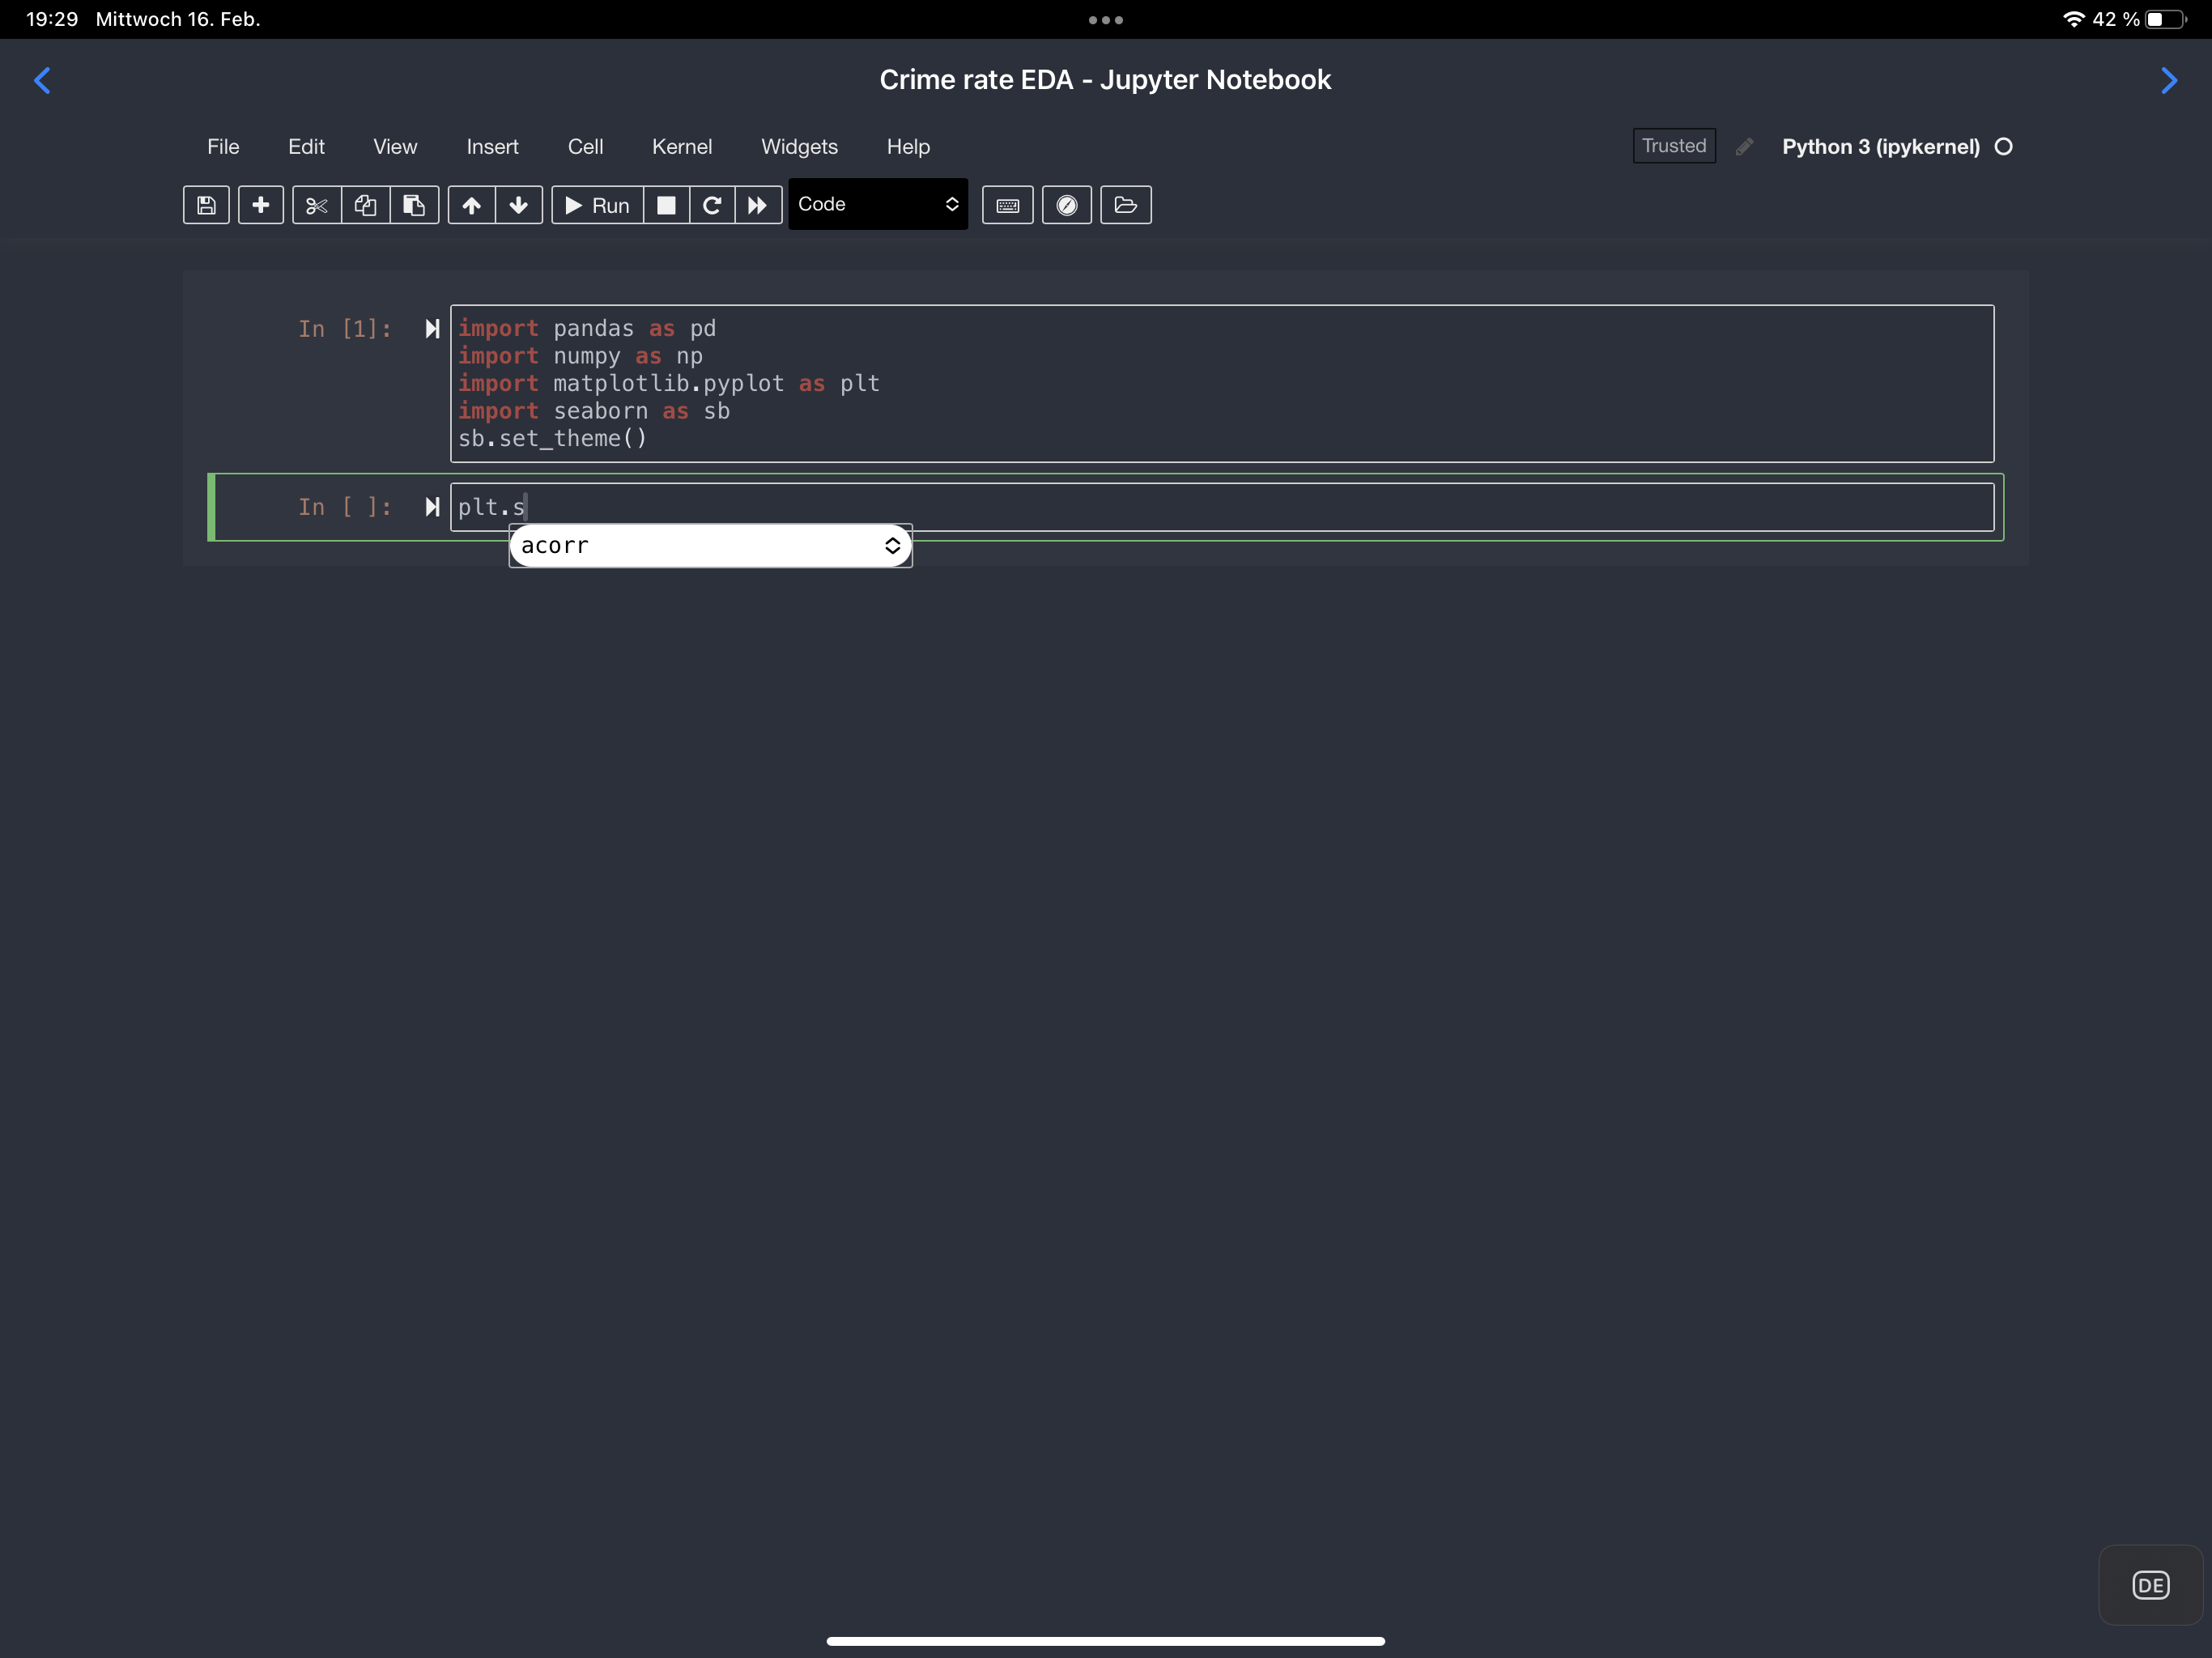2212x1658 pixels.
Task: Cut the selected cell with the scissors icon
Action: coord(317,205)
